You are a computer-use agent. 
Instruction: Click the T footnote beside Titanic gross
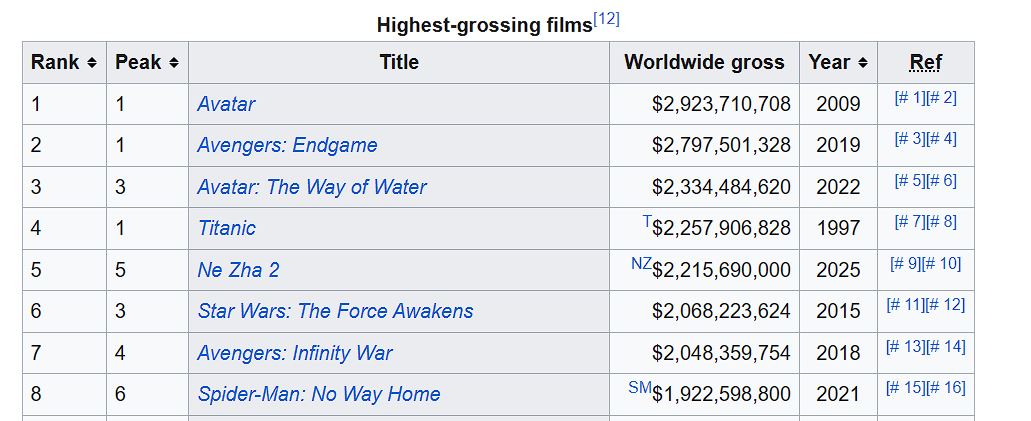647,222
